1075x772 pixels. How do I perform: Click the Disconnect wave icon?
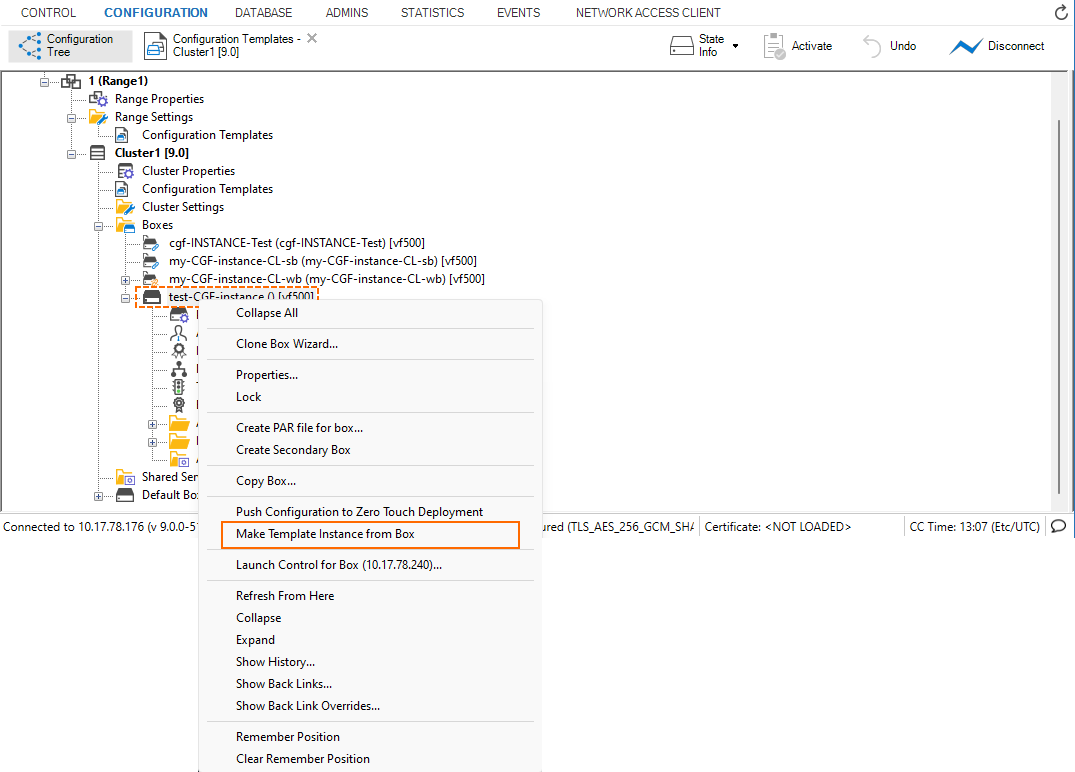pyautogui.click(x=966, y=46)
